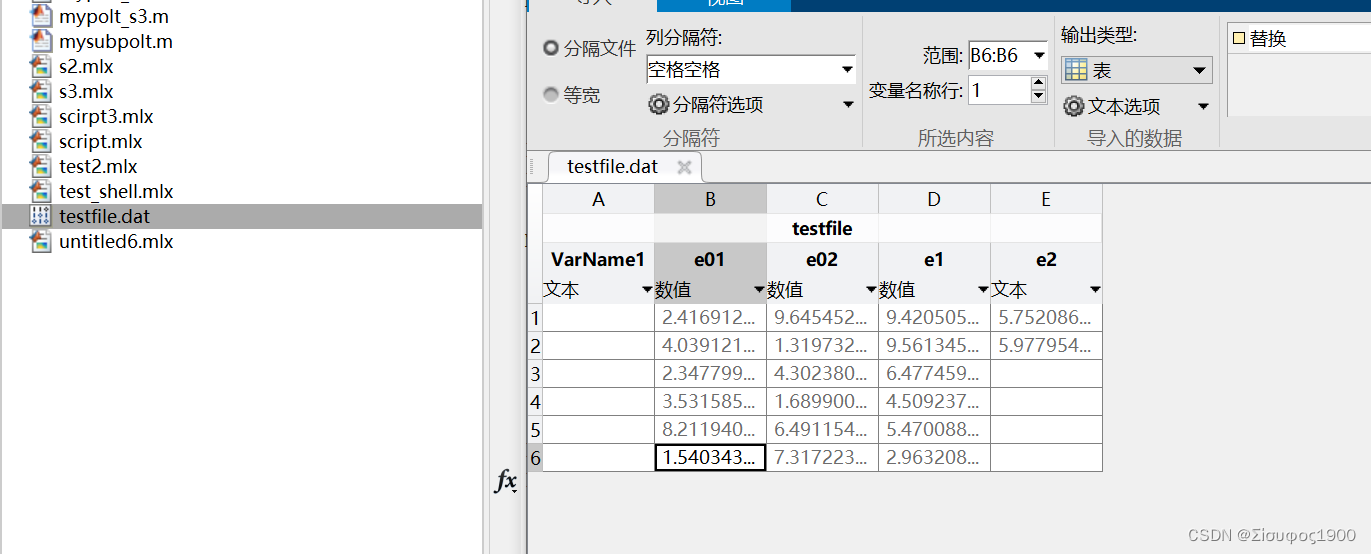Select untitled6.mlx in the file list
1371x554 pixels.
click(242, 241)
